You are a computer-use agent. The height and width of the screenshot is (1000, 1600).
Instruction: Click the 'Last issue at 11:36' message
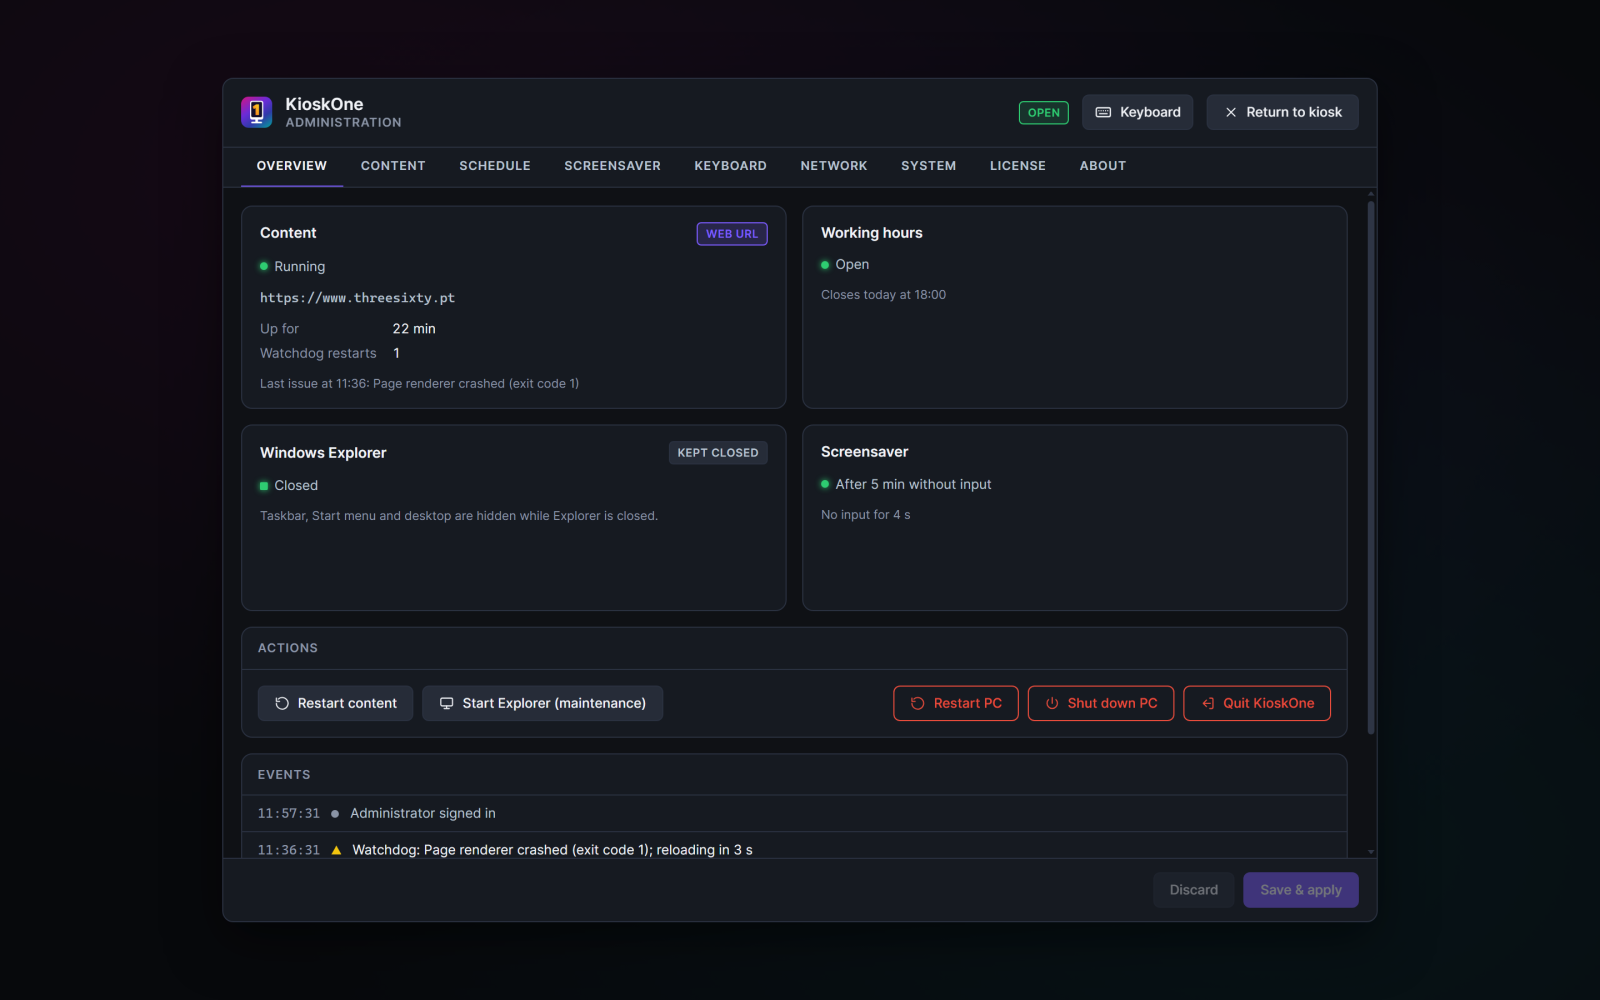pos(419,384)
